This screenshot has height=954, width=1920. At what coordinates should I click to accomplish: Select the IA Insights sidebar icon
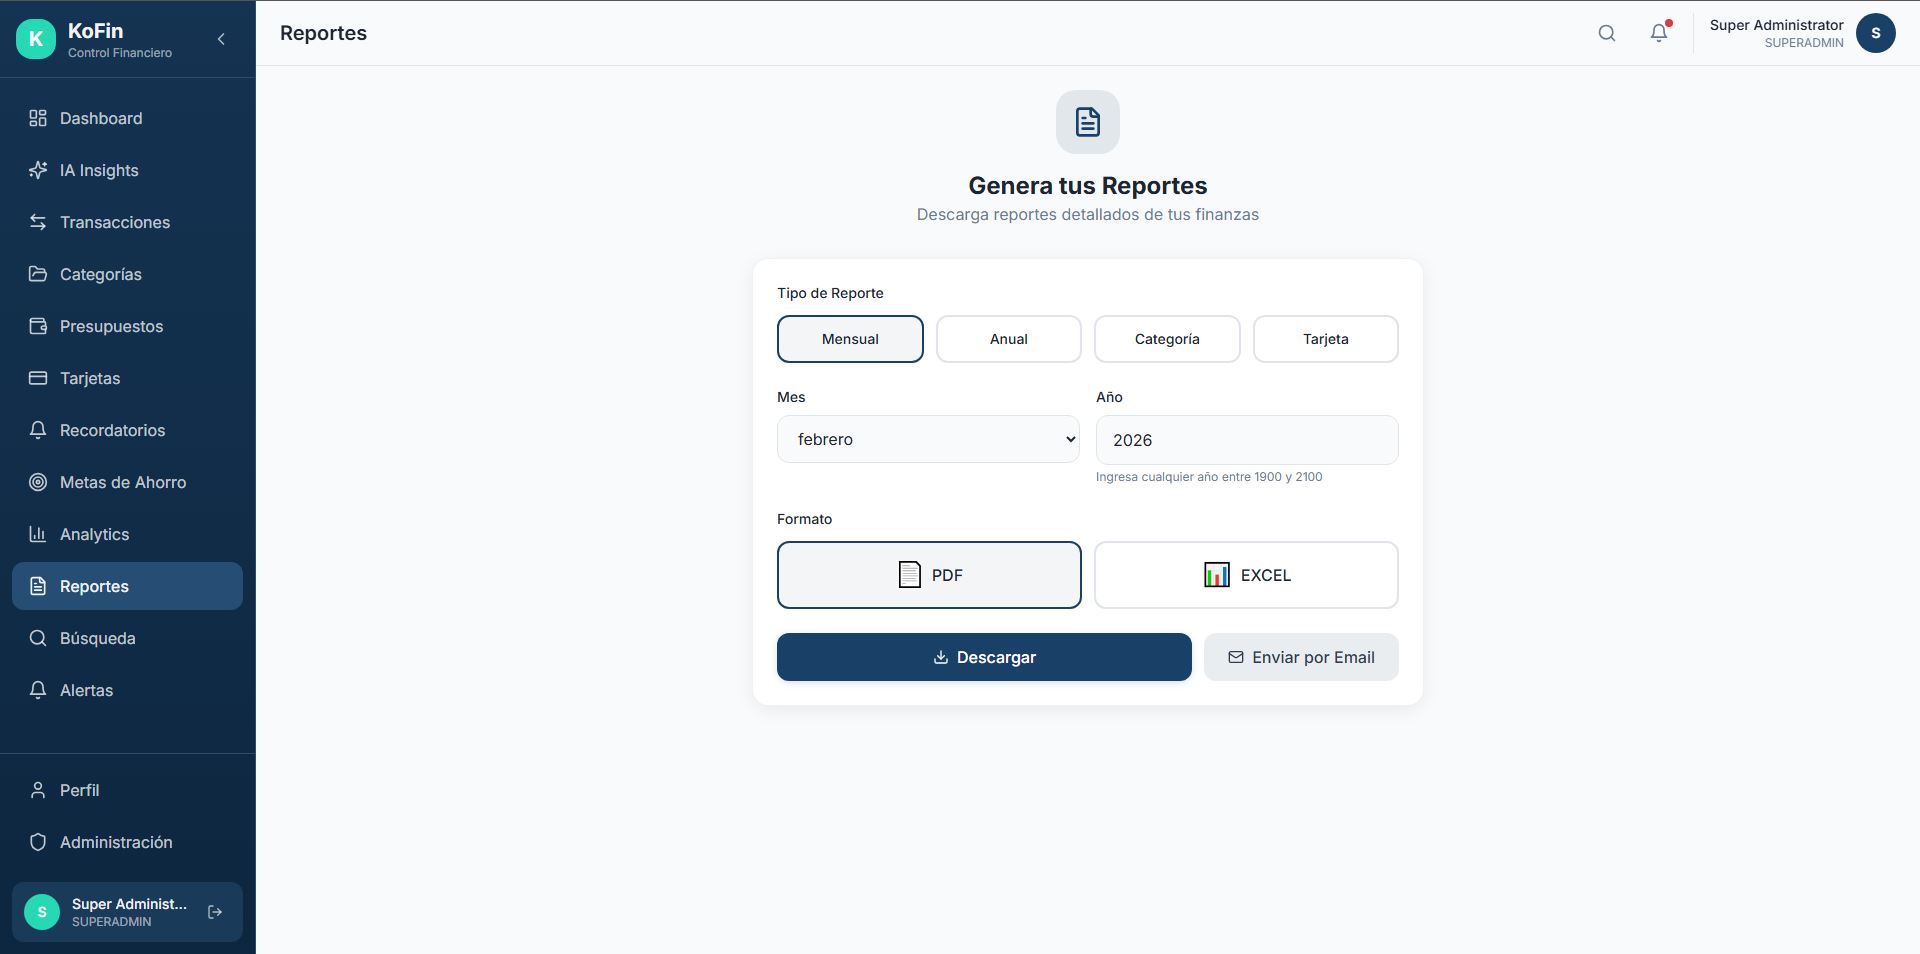tap(38, 170)
